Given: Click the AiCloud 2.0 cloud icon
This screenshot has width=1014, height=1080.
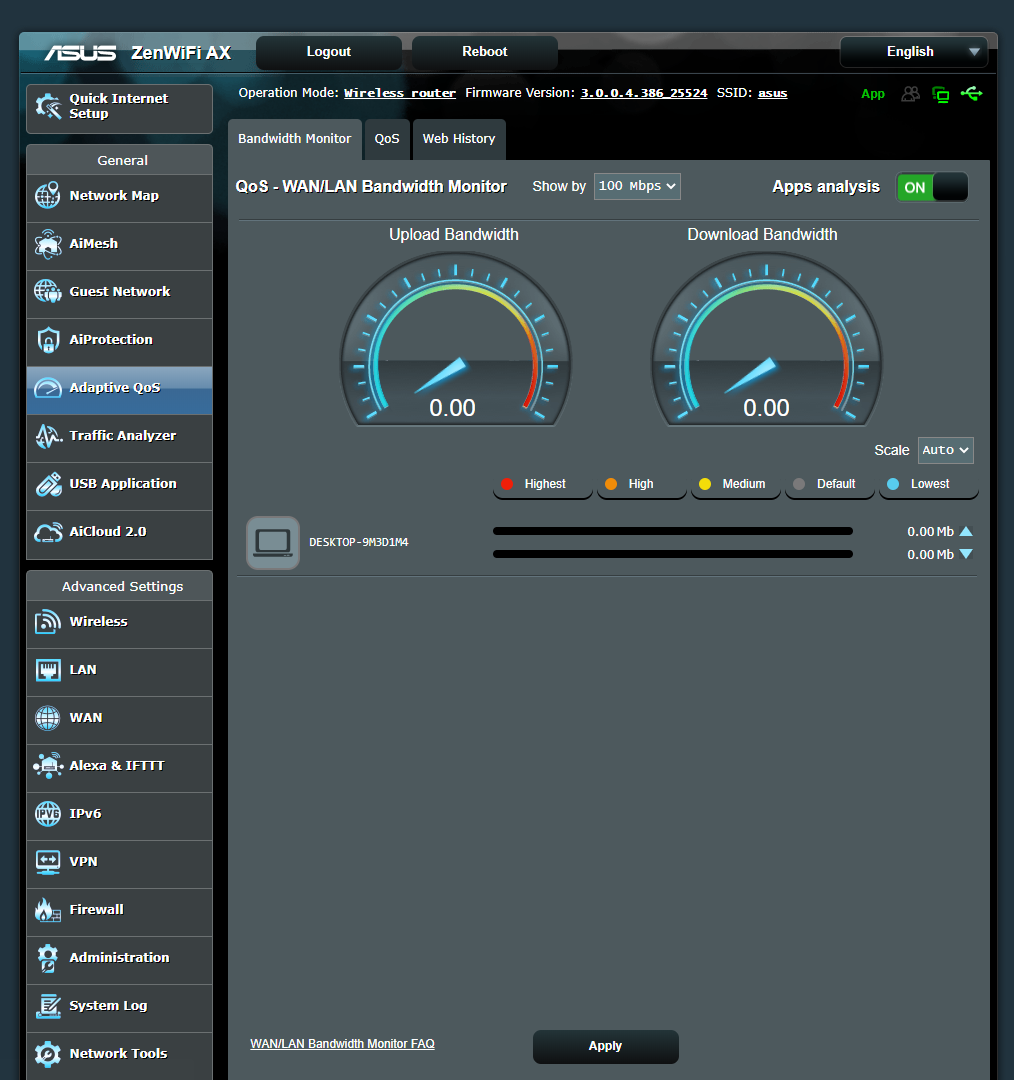Looking at the screenshot, I should 48,532.
